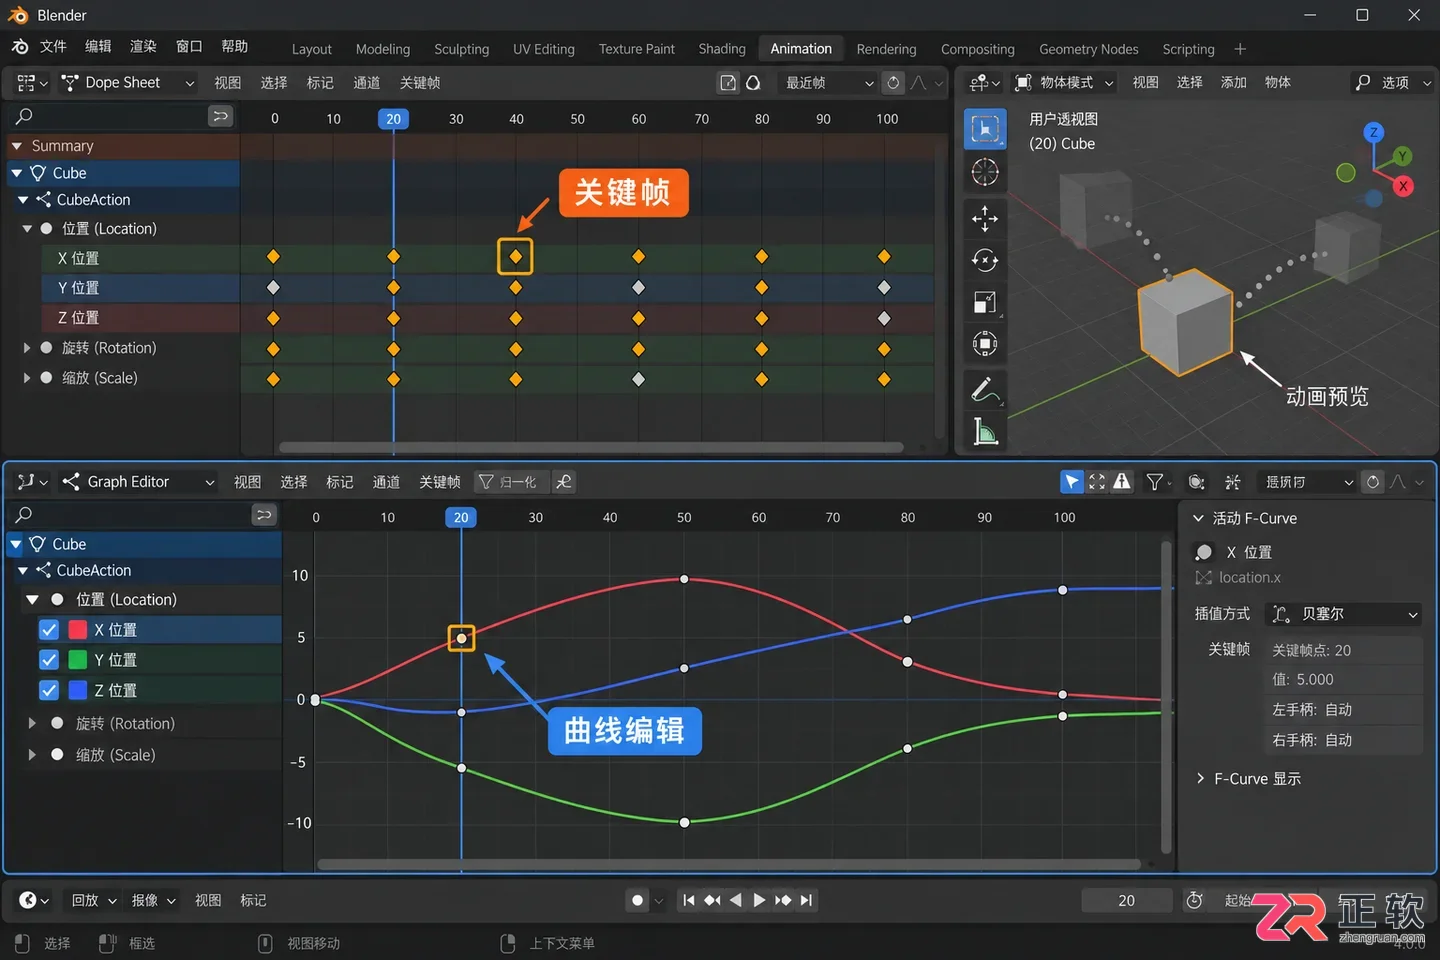Select the combined Transform tool in the viewport
Viewport: 1440px width, 960px height.
click(x=985, y=344)
